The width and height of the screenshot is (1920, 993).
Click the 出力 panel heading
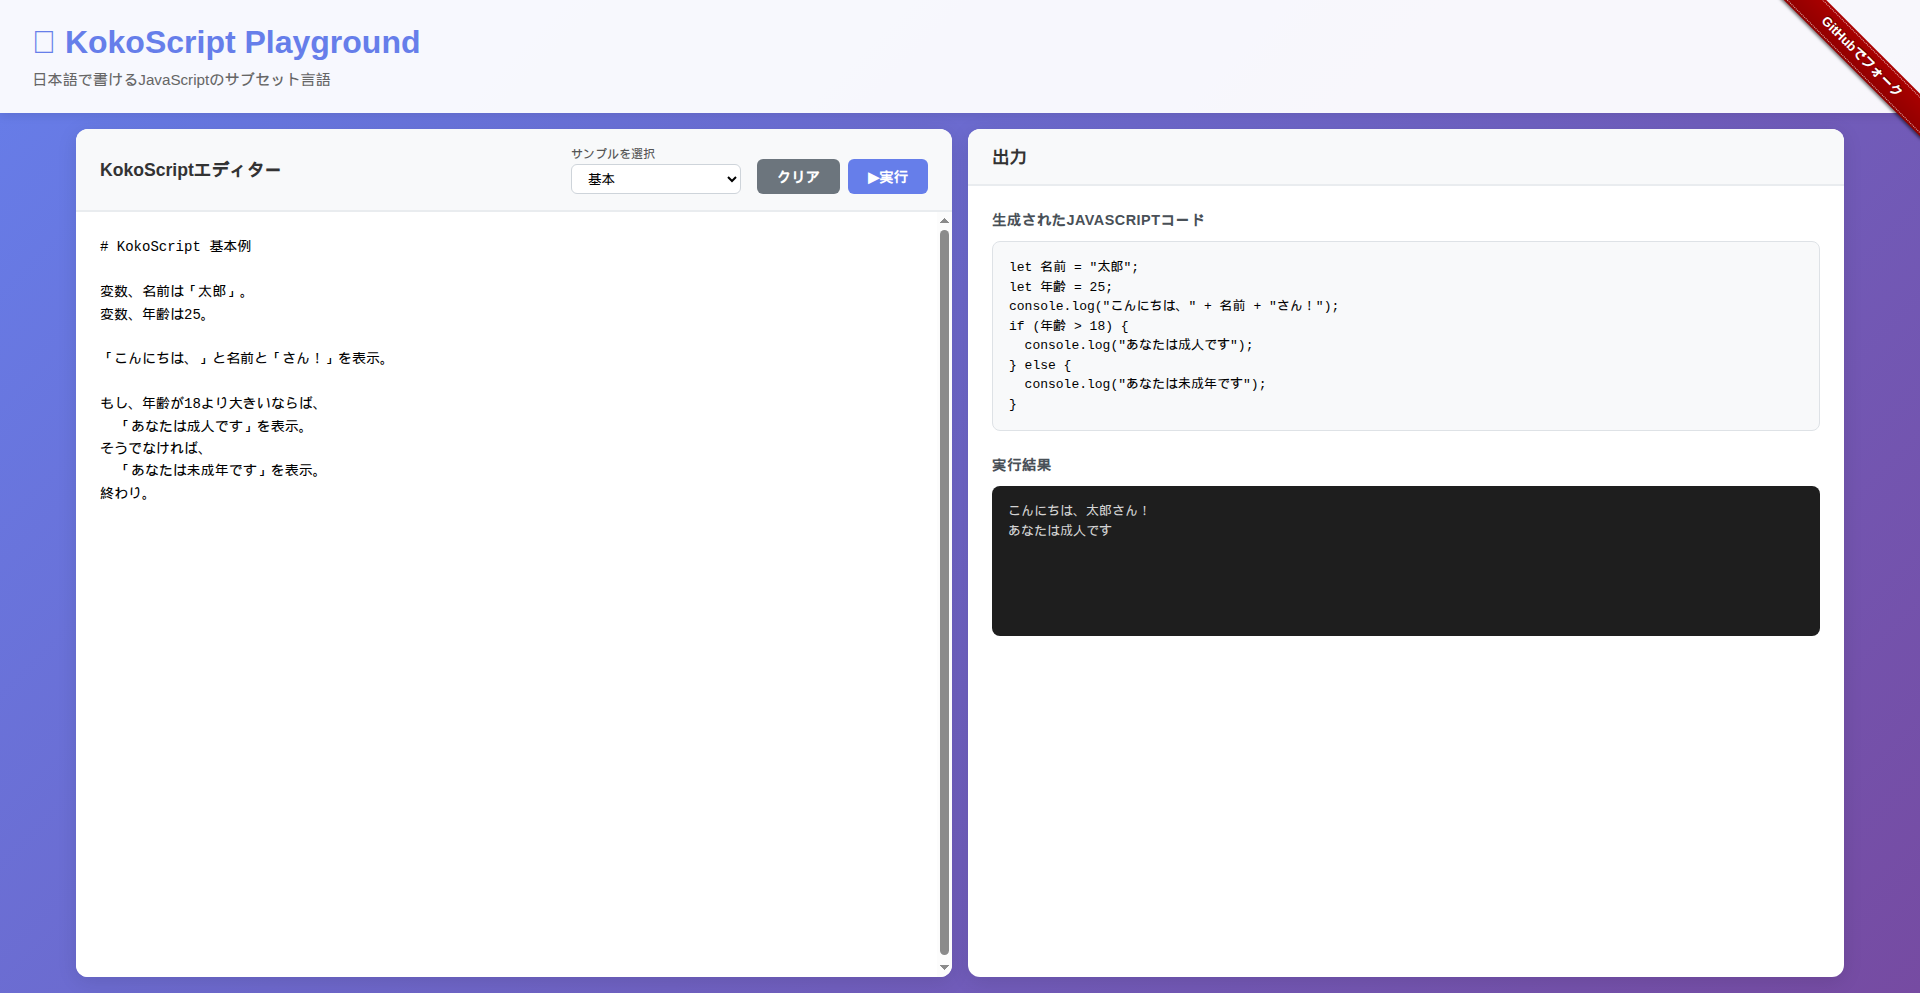(x=1008, y=158)
